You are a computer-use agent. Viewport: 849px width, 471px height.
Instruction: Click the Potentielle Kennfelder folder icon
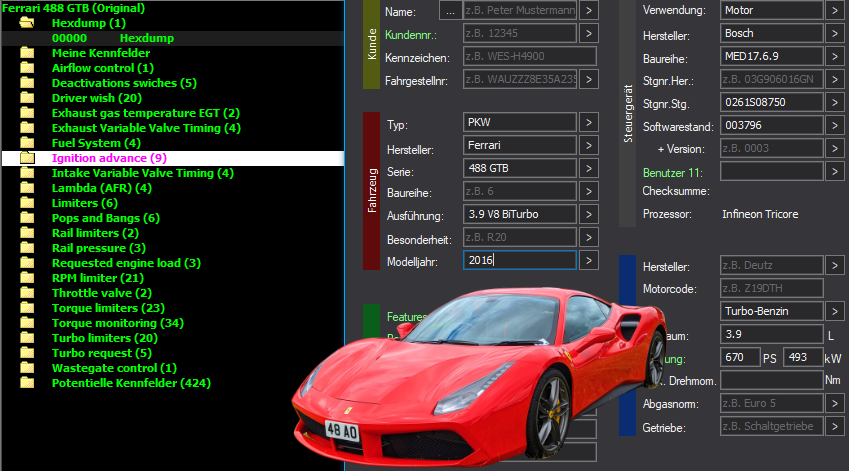click(x=27, y=383)
